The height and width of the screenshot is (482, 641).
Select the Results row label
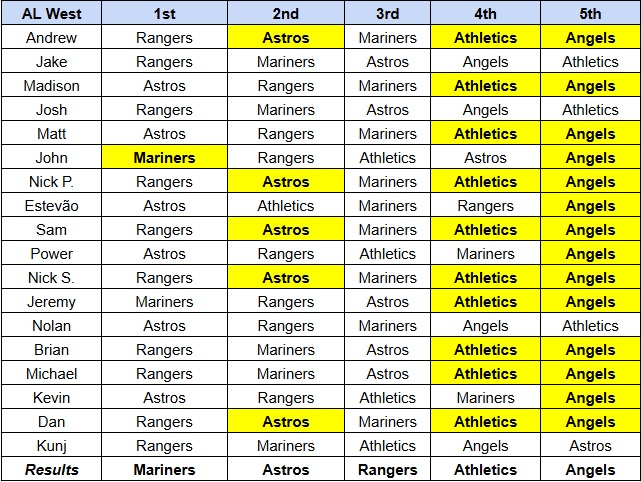click(x=51, y=470)
